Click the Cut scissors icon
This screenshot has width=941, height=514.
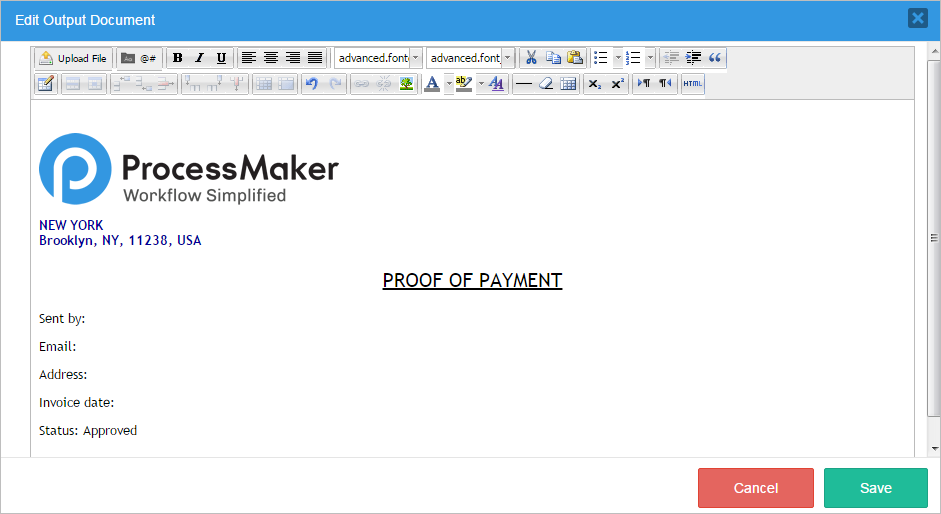point(532,58)
